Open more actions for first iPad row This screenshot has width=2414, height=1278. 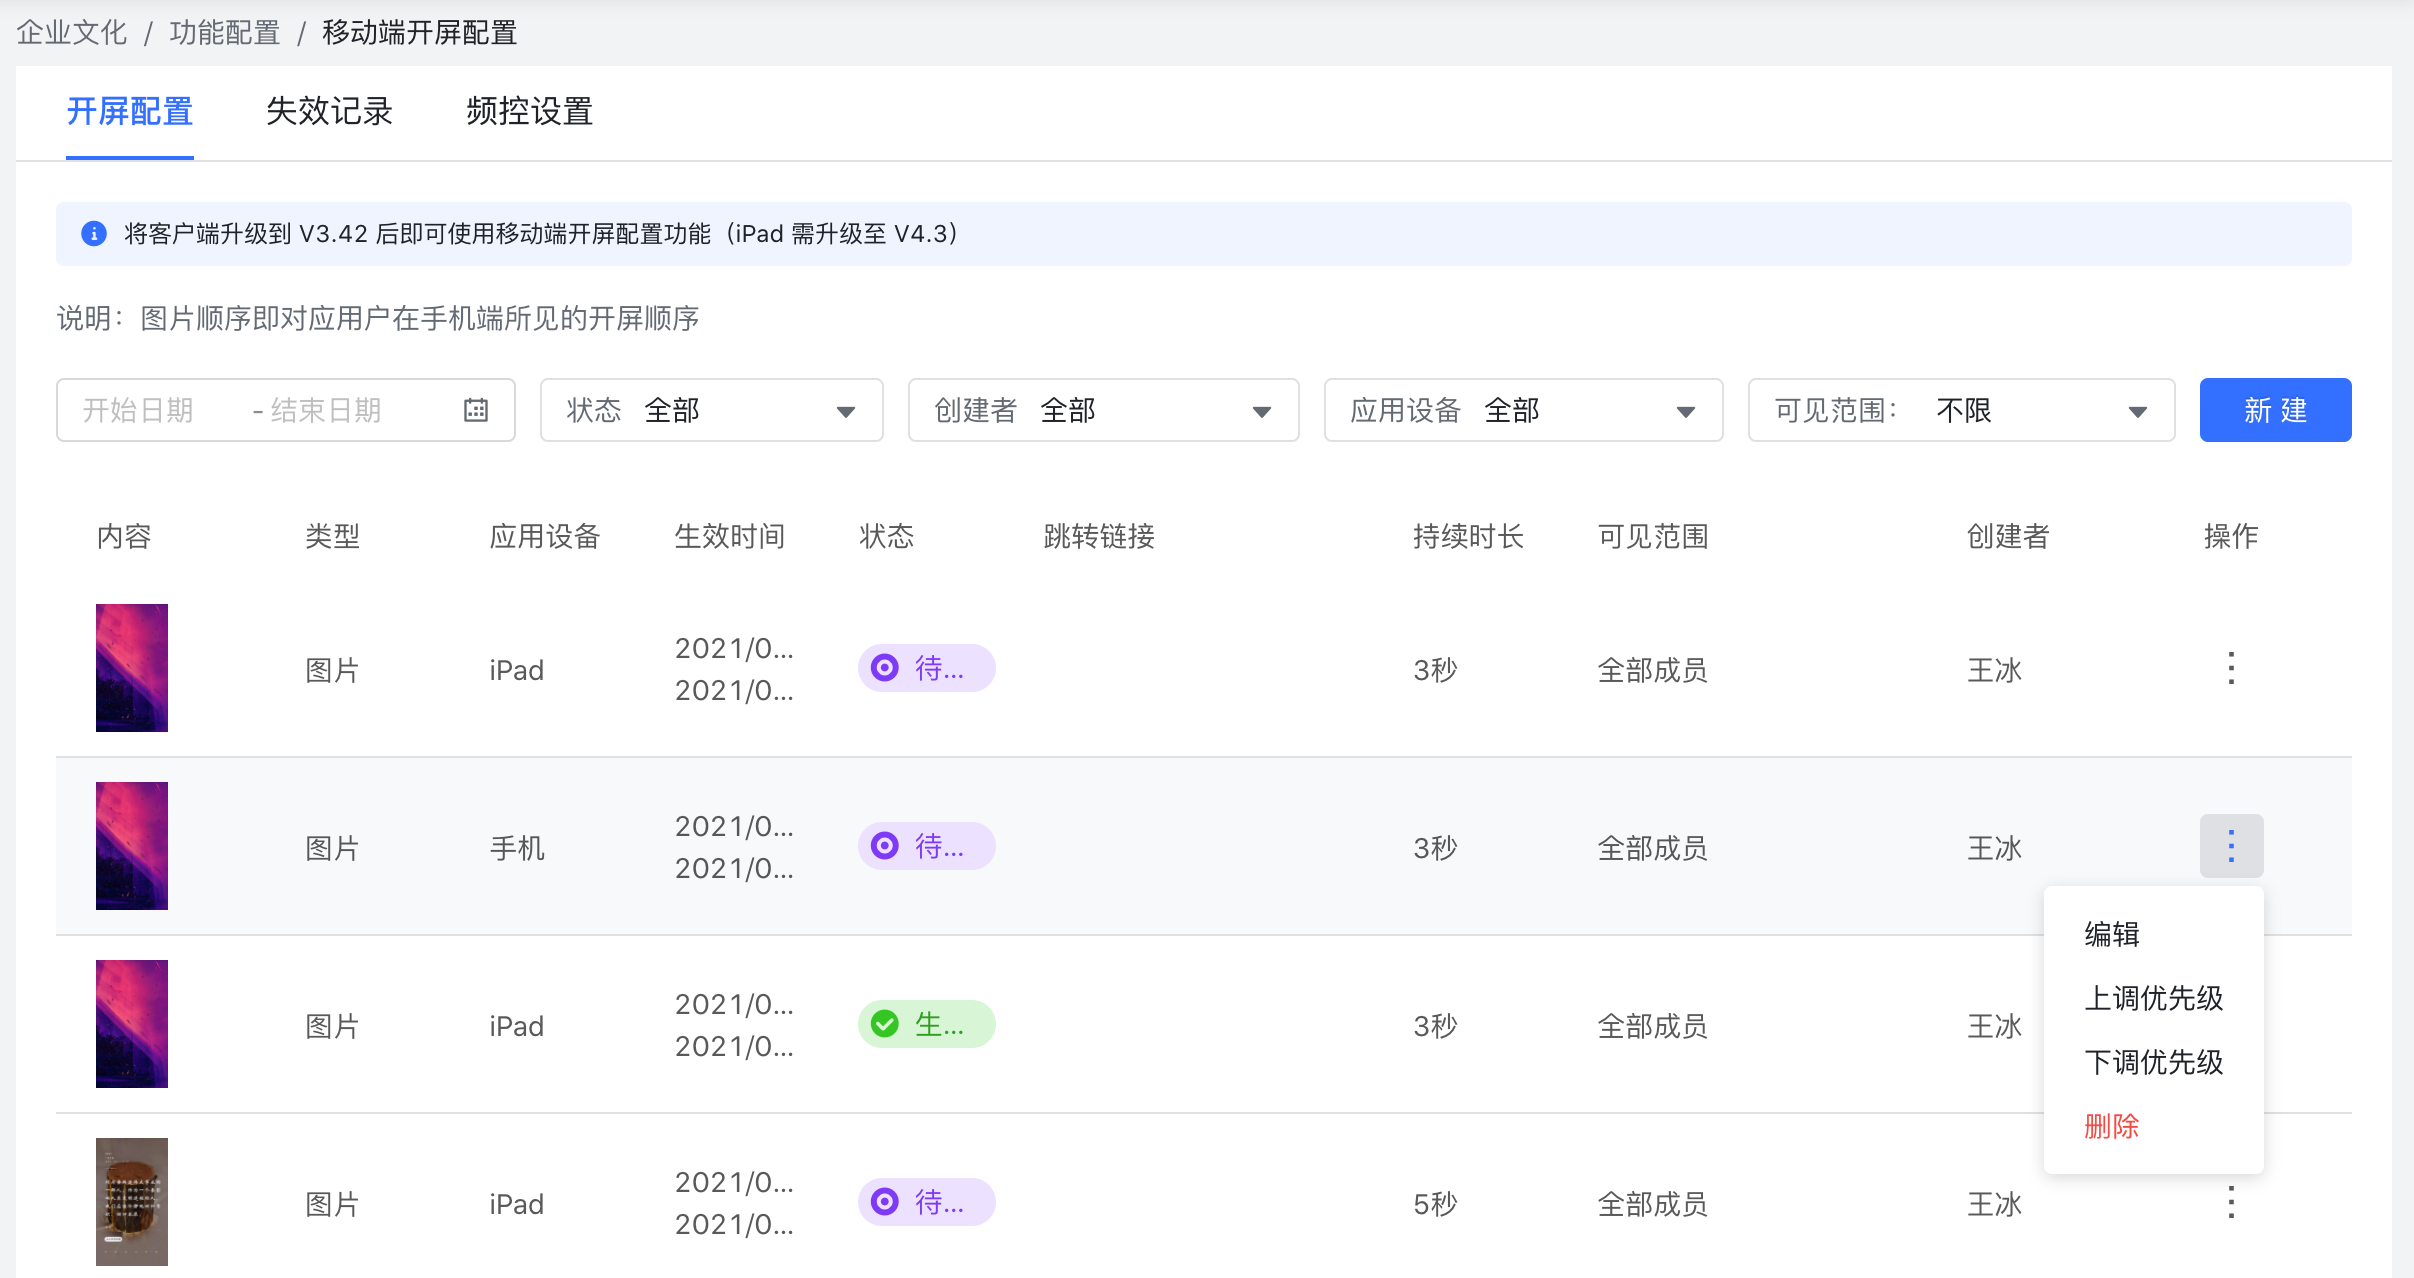click(2230, 668)
